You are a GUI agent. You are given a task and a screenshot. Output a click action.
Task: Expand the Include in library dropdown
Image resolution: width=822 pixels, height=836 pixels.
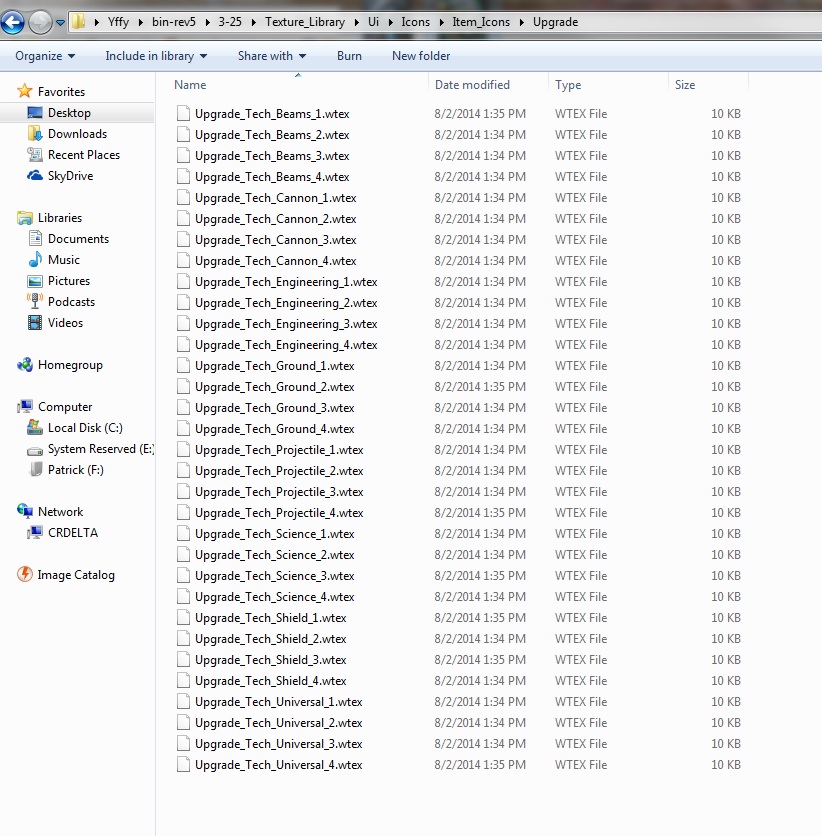156,56
